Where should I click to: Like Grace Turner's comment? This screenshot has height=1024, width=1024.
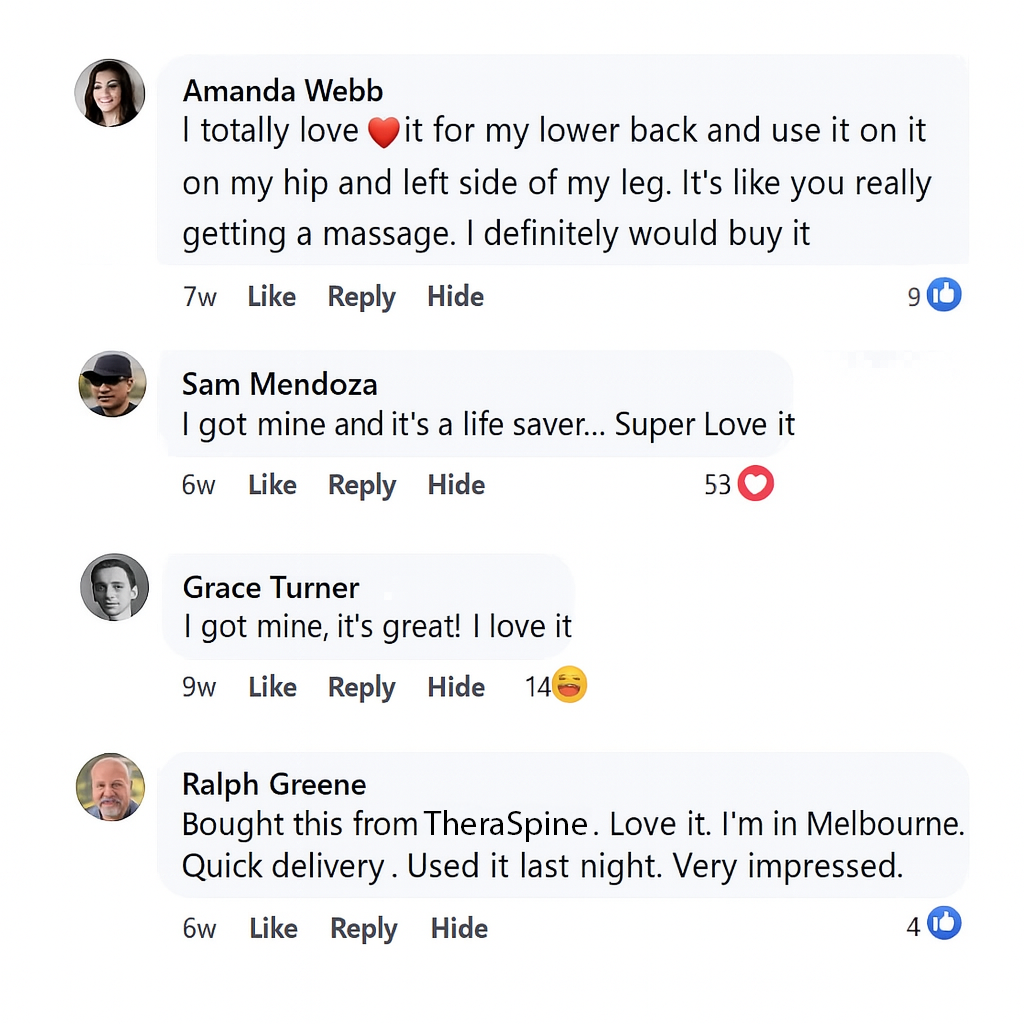[272, 687]
